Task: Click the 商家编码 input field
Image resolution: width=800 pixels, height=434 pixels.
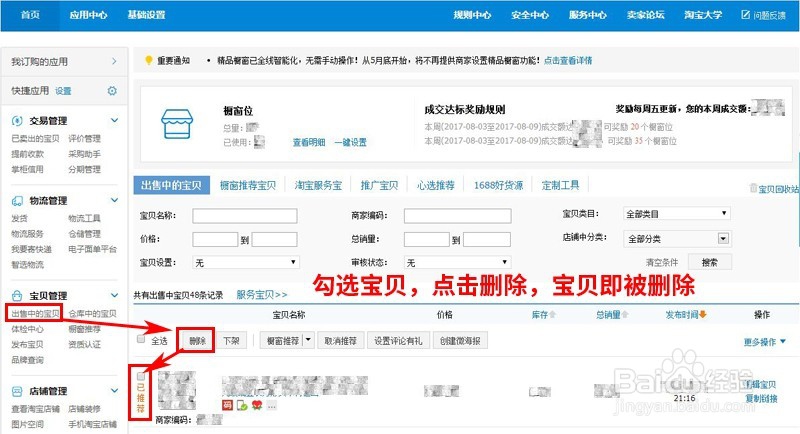Action: click(458, 216)
